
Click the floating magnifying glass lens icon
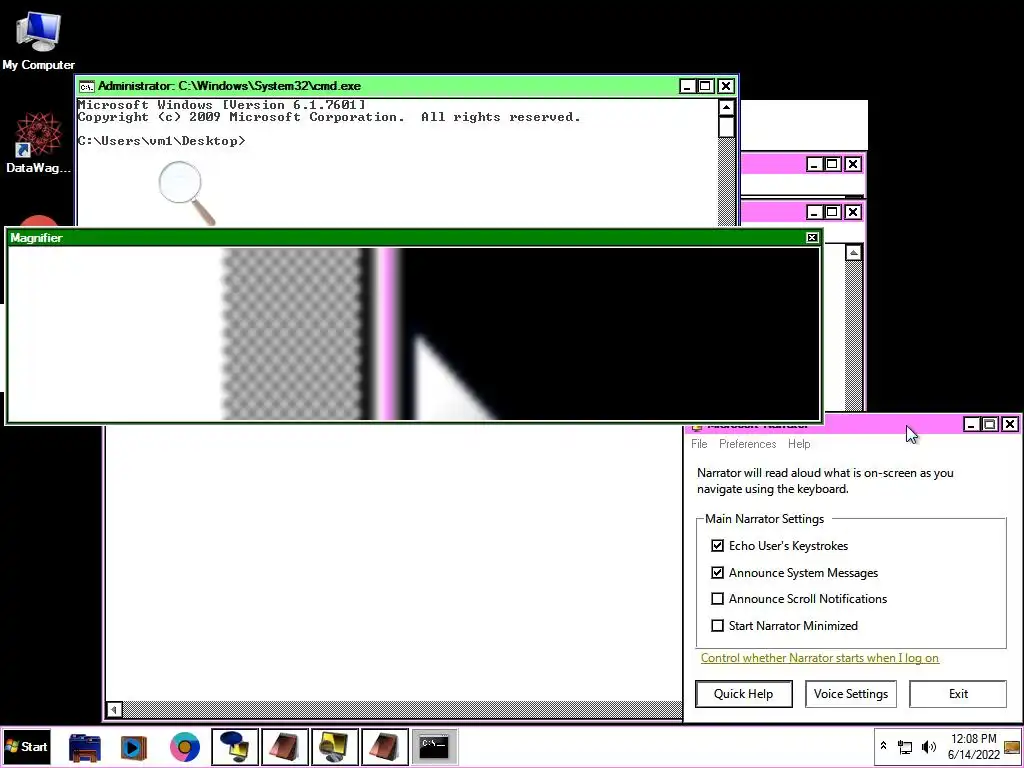[x=187, y=193]
